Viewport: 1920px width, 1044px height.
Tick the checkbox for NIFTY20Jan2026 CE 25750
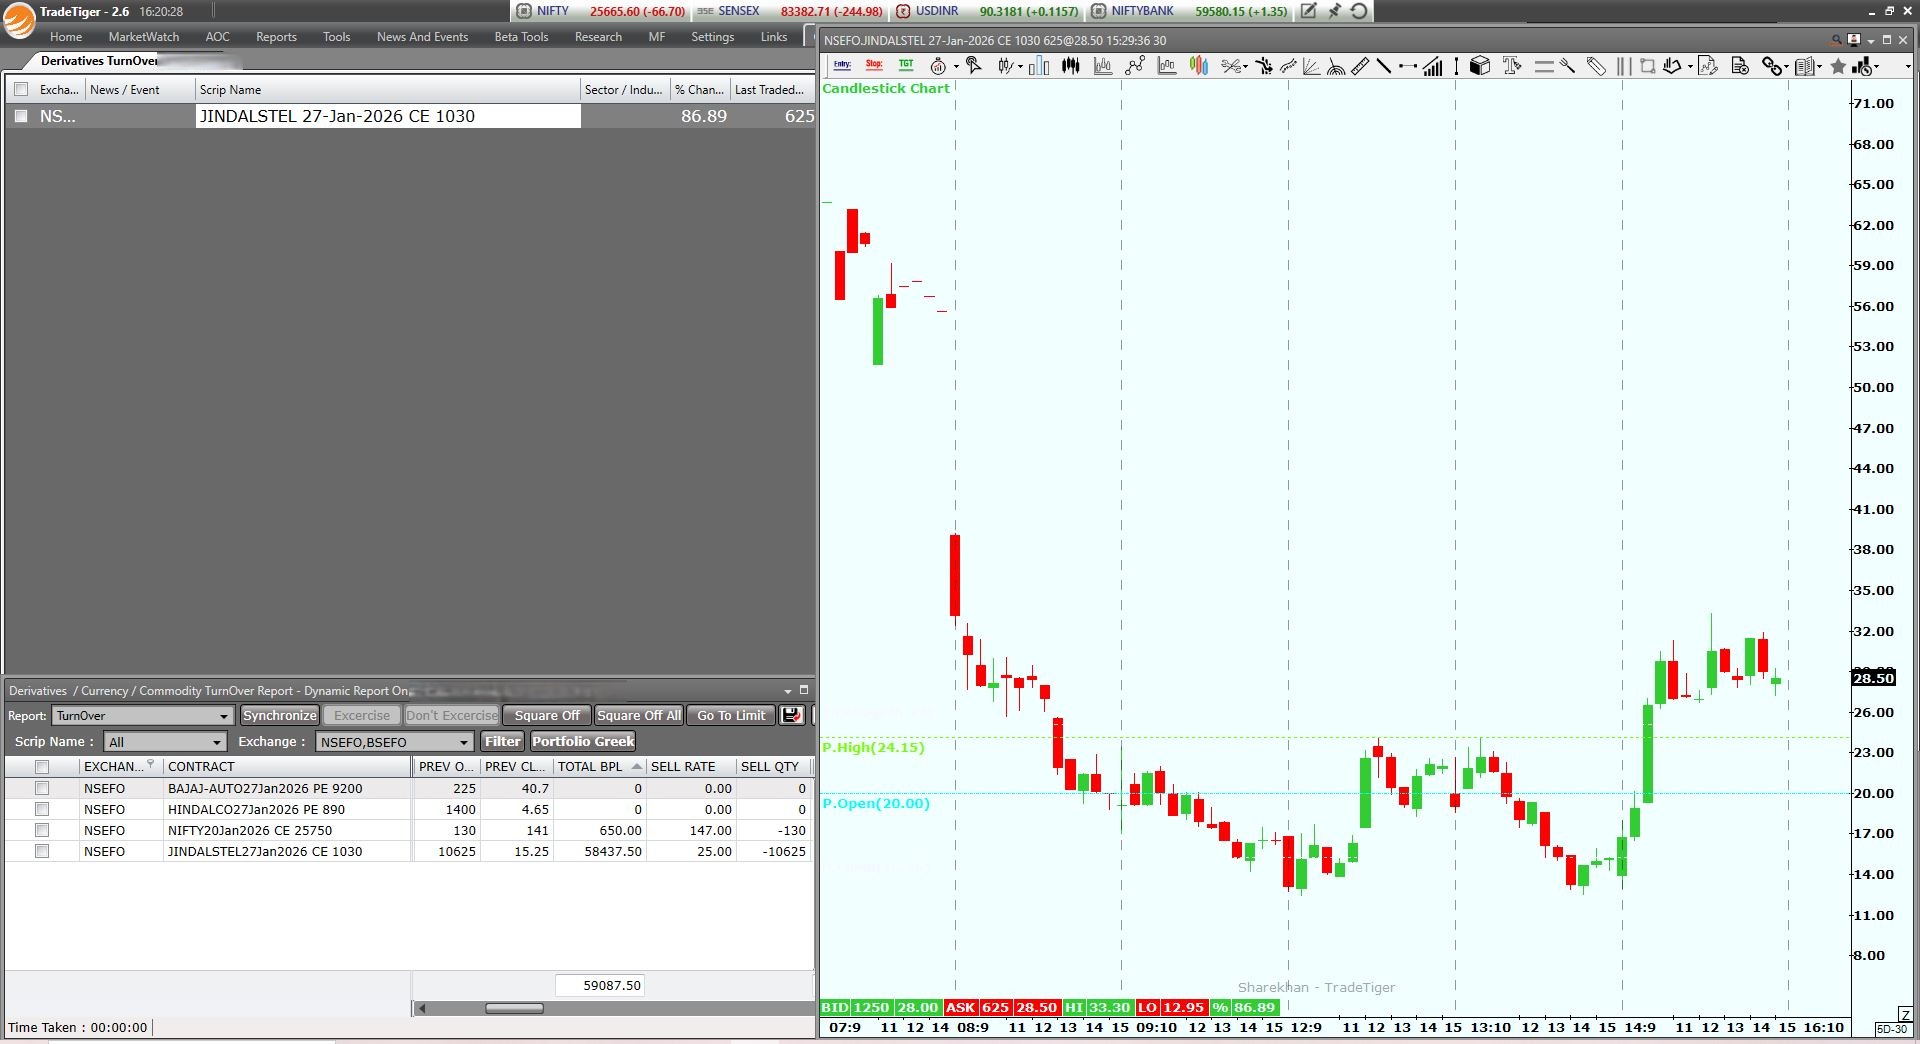(x=42, y=830)
